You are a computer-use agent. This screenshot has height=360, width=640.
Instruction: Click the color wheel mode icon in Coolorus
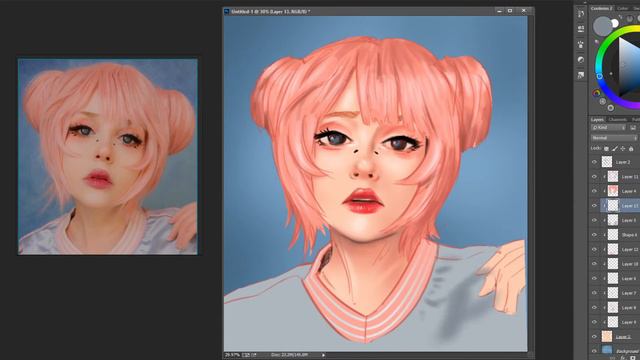596,93
